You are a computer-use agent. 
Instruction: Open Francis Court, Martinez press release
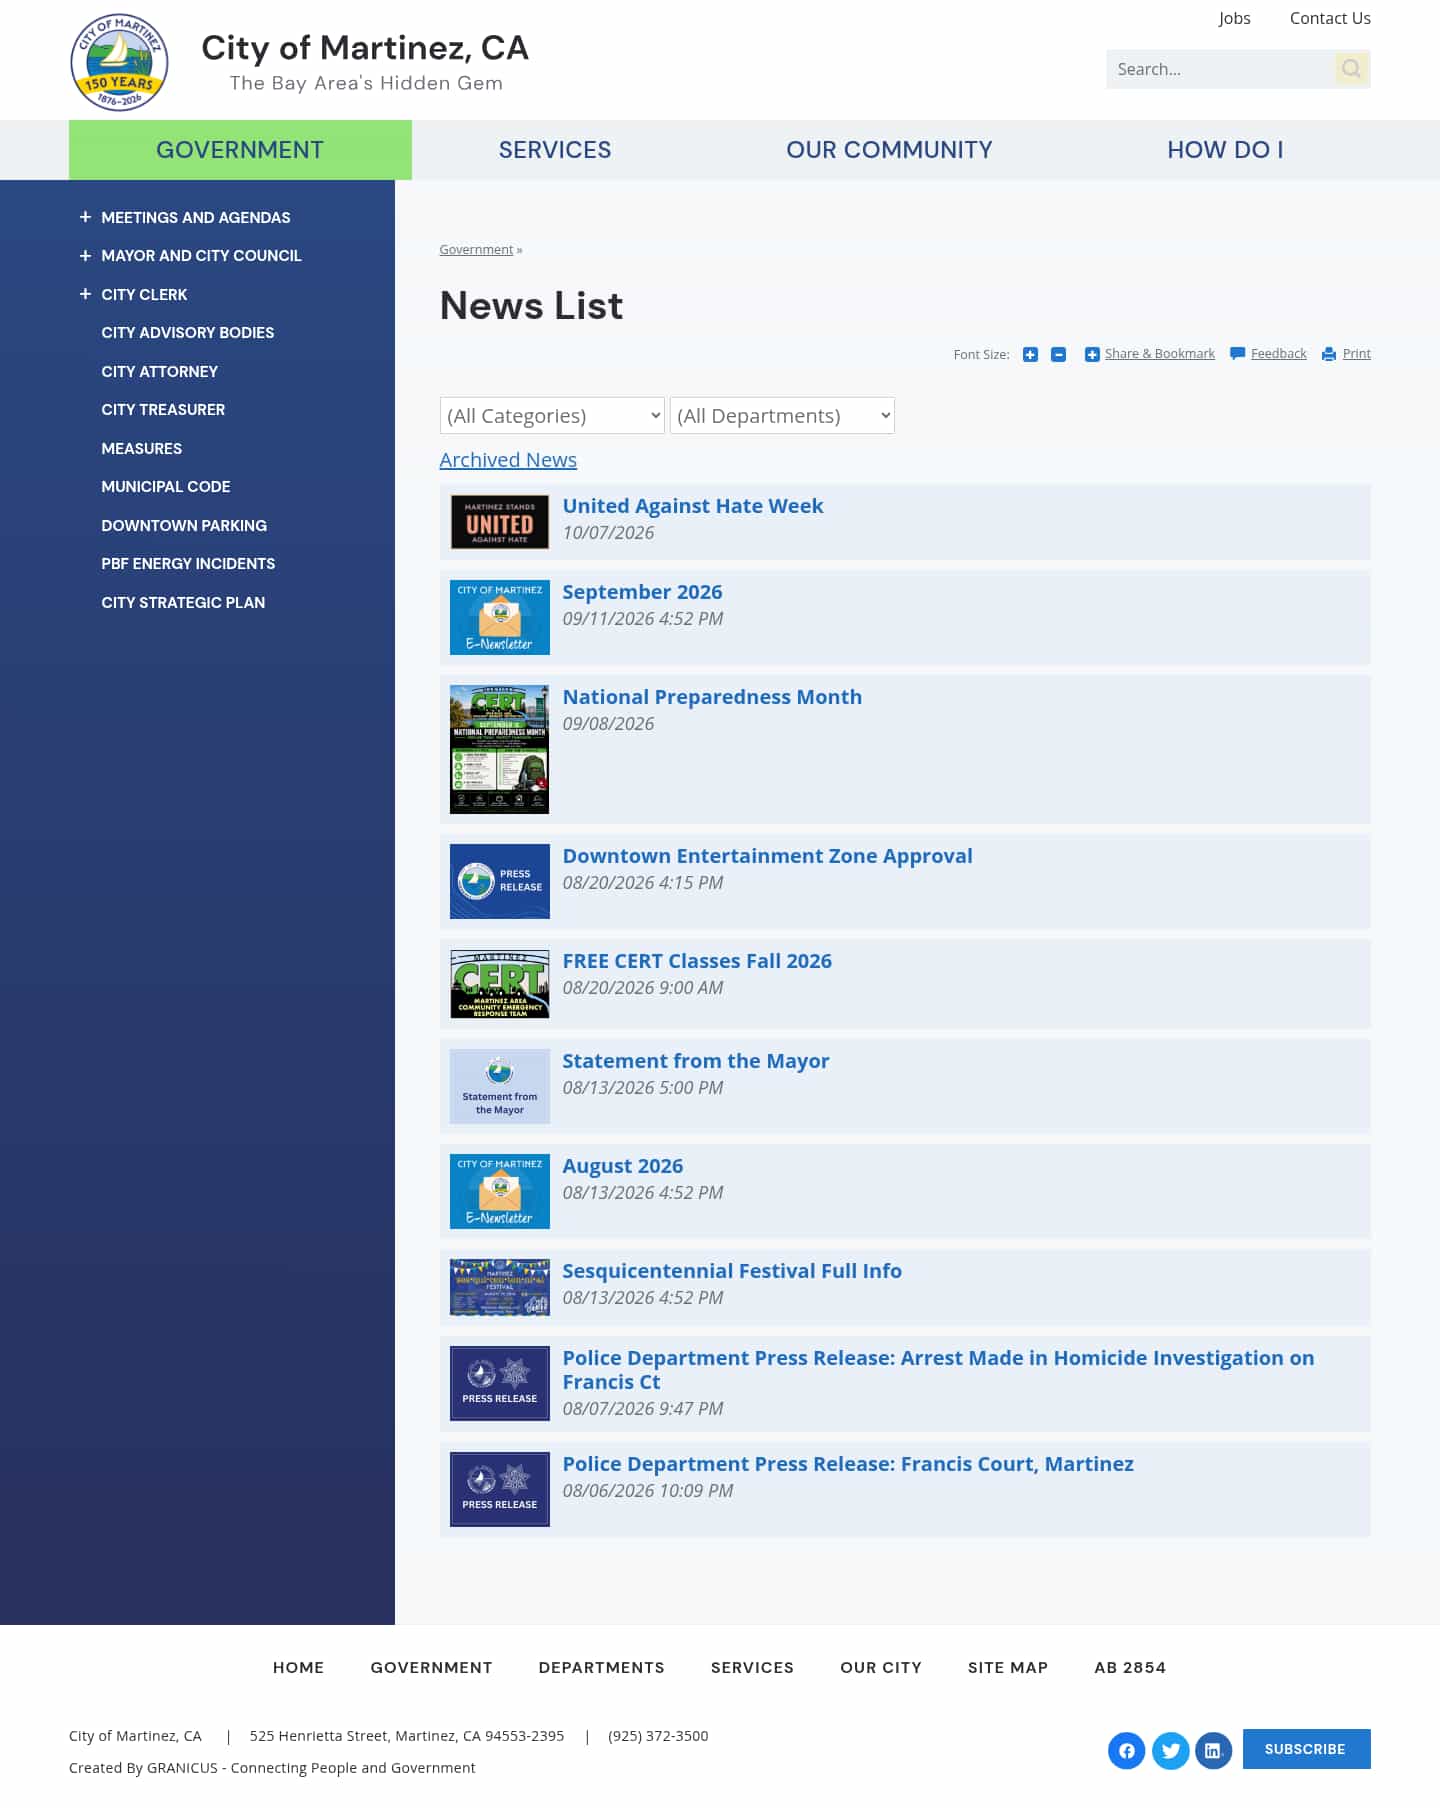(x=848, y=1464)
